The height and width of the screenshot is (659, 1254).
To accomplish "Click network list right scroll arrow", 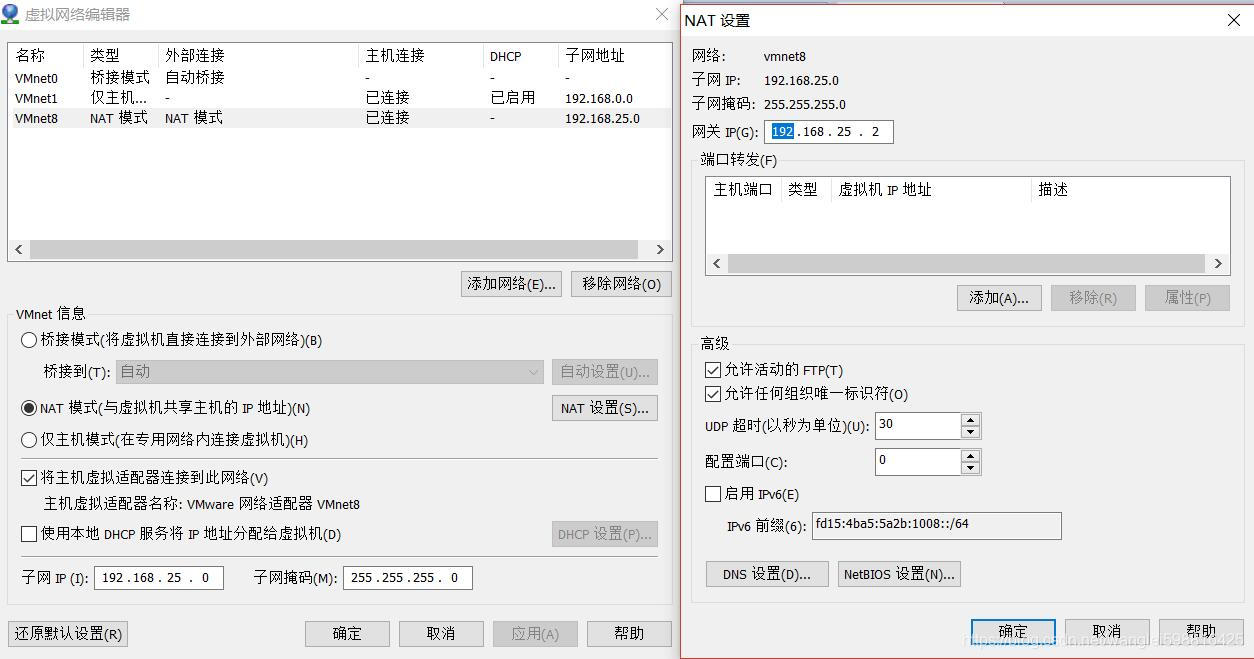I will click(660, 249).
